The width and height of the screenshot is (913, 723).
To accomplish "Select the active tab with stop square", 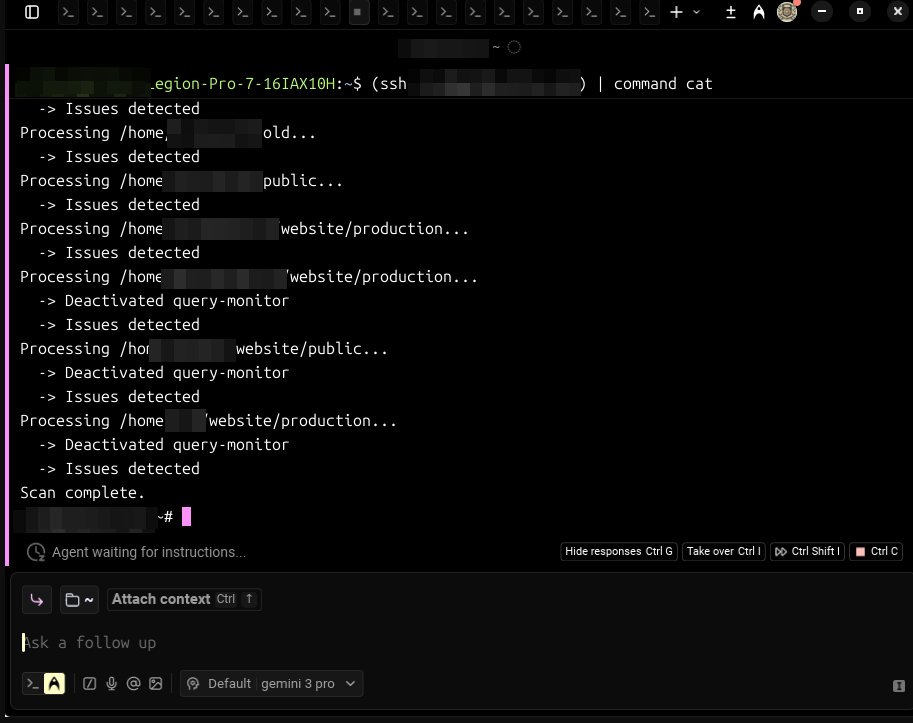I will [x=359, y=12].
